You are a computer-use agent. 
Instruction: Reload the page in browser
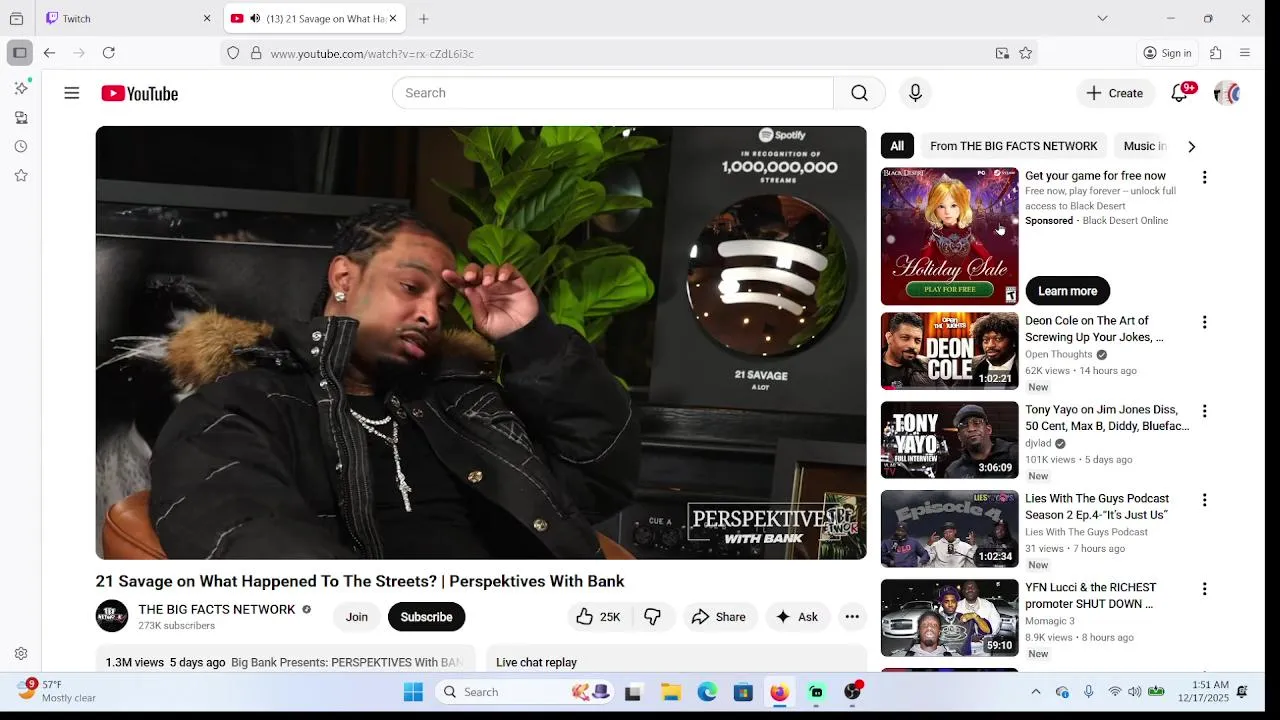click(x=109, y=53)
